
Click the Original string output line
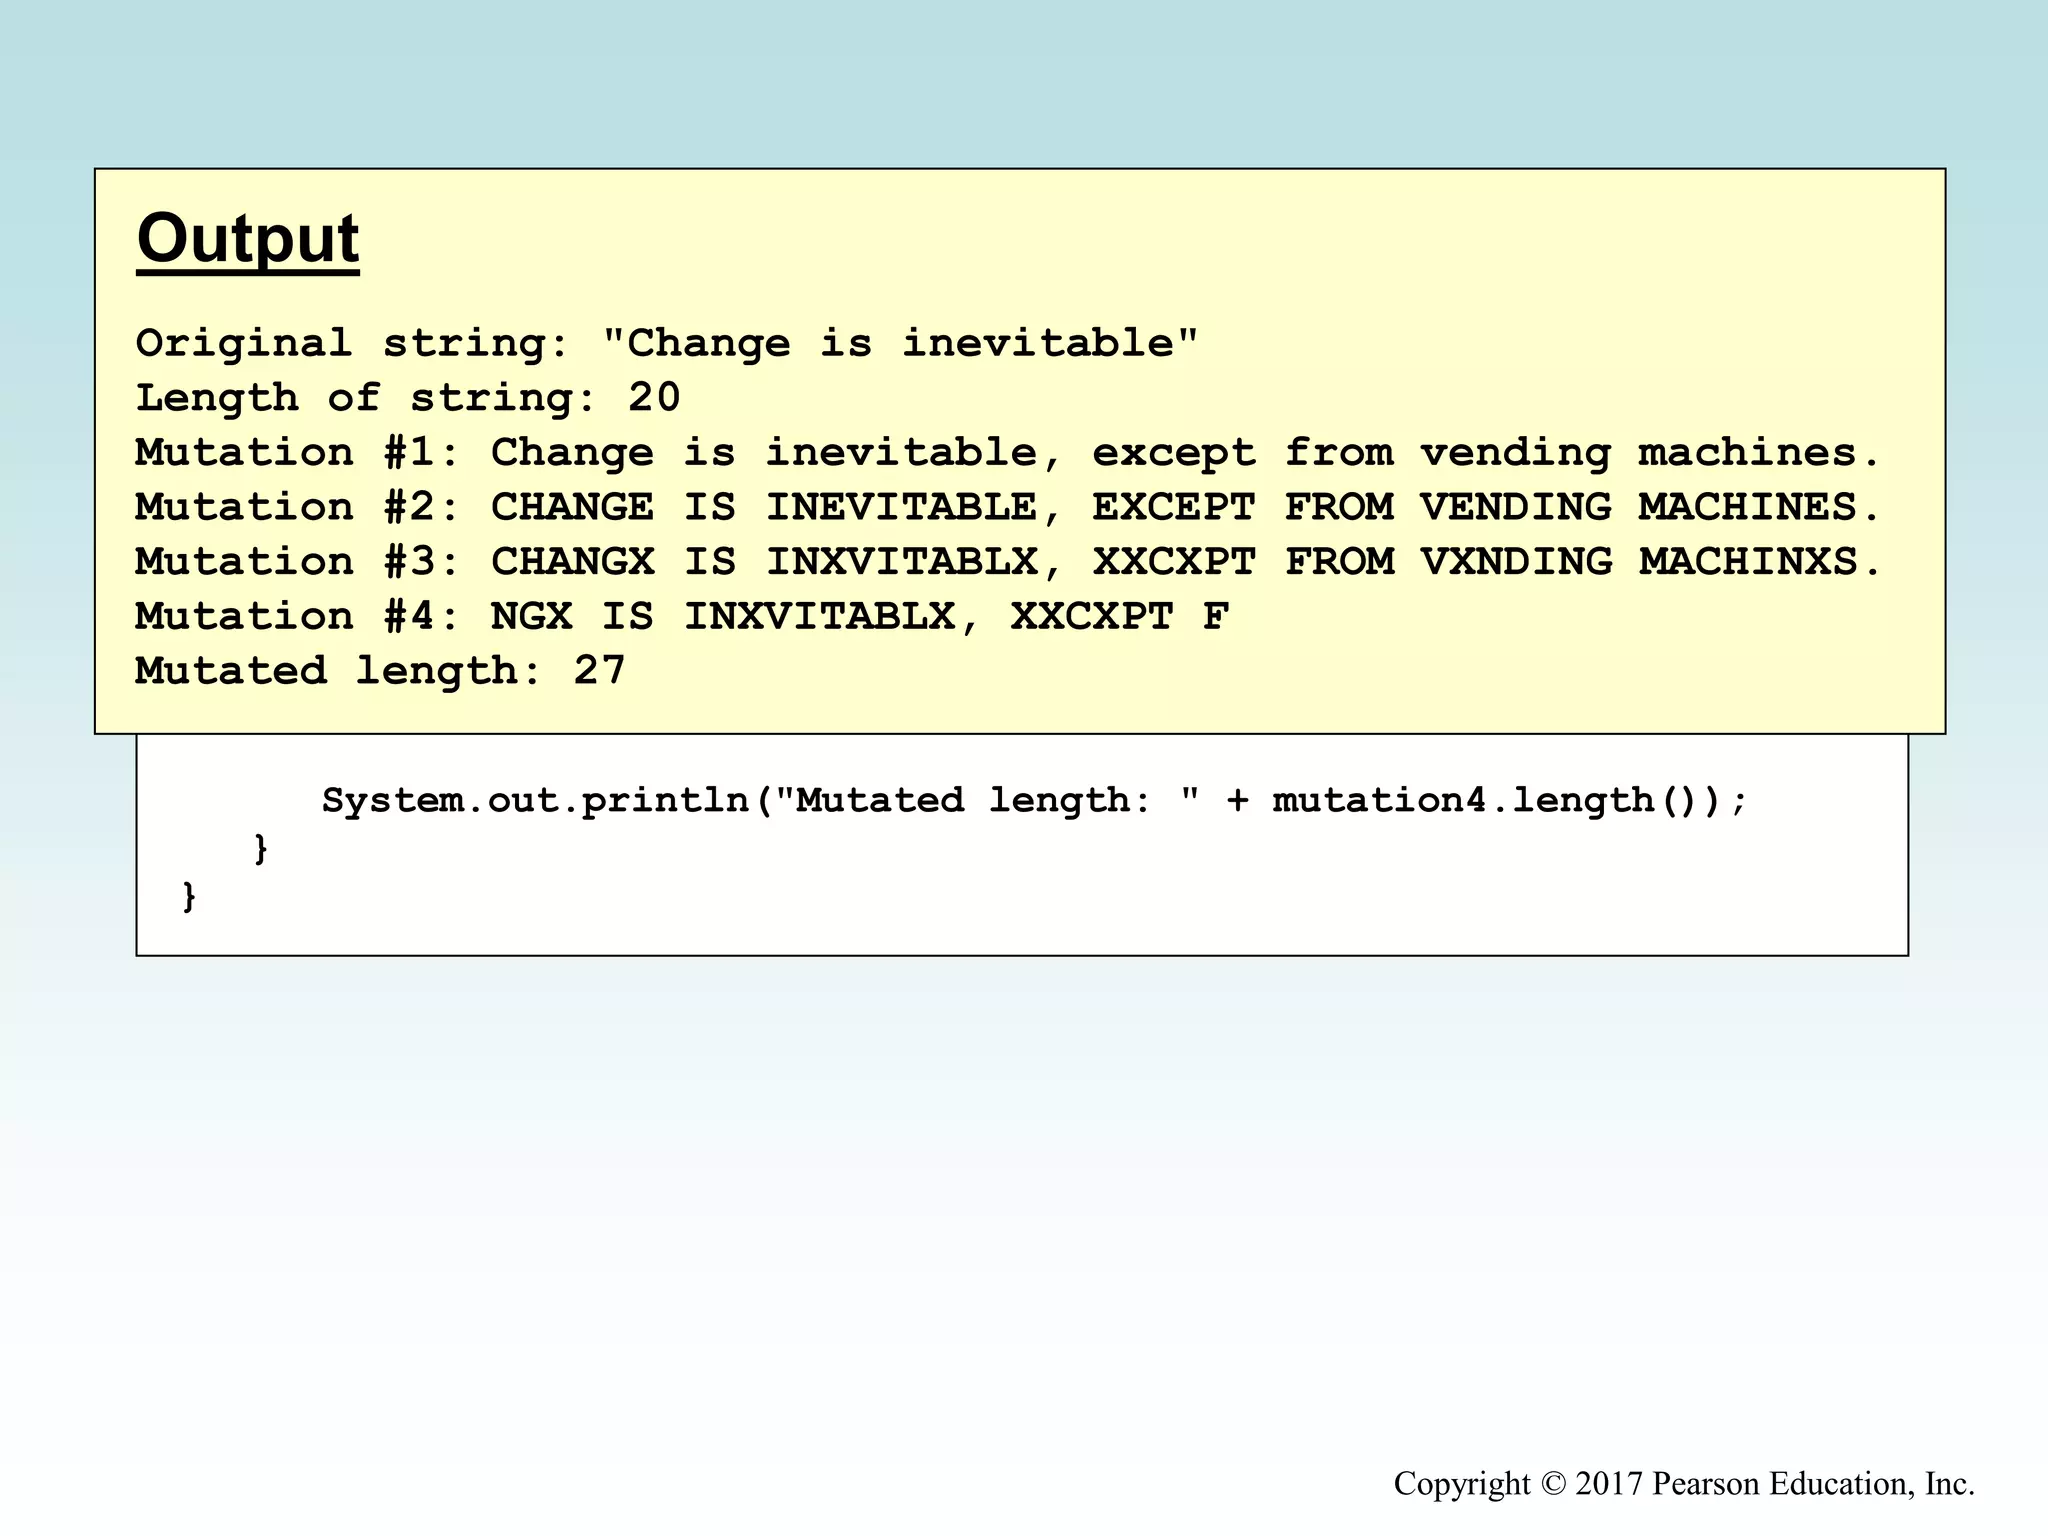[x=666, y=343]
